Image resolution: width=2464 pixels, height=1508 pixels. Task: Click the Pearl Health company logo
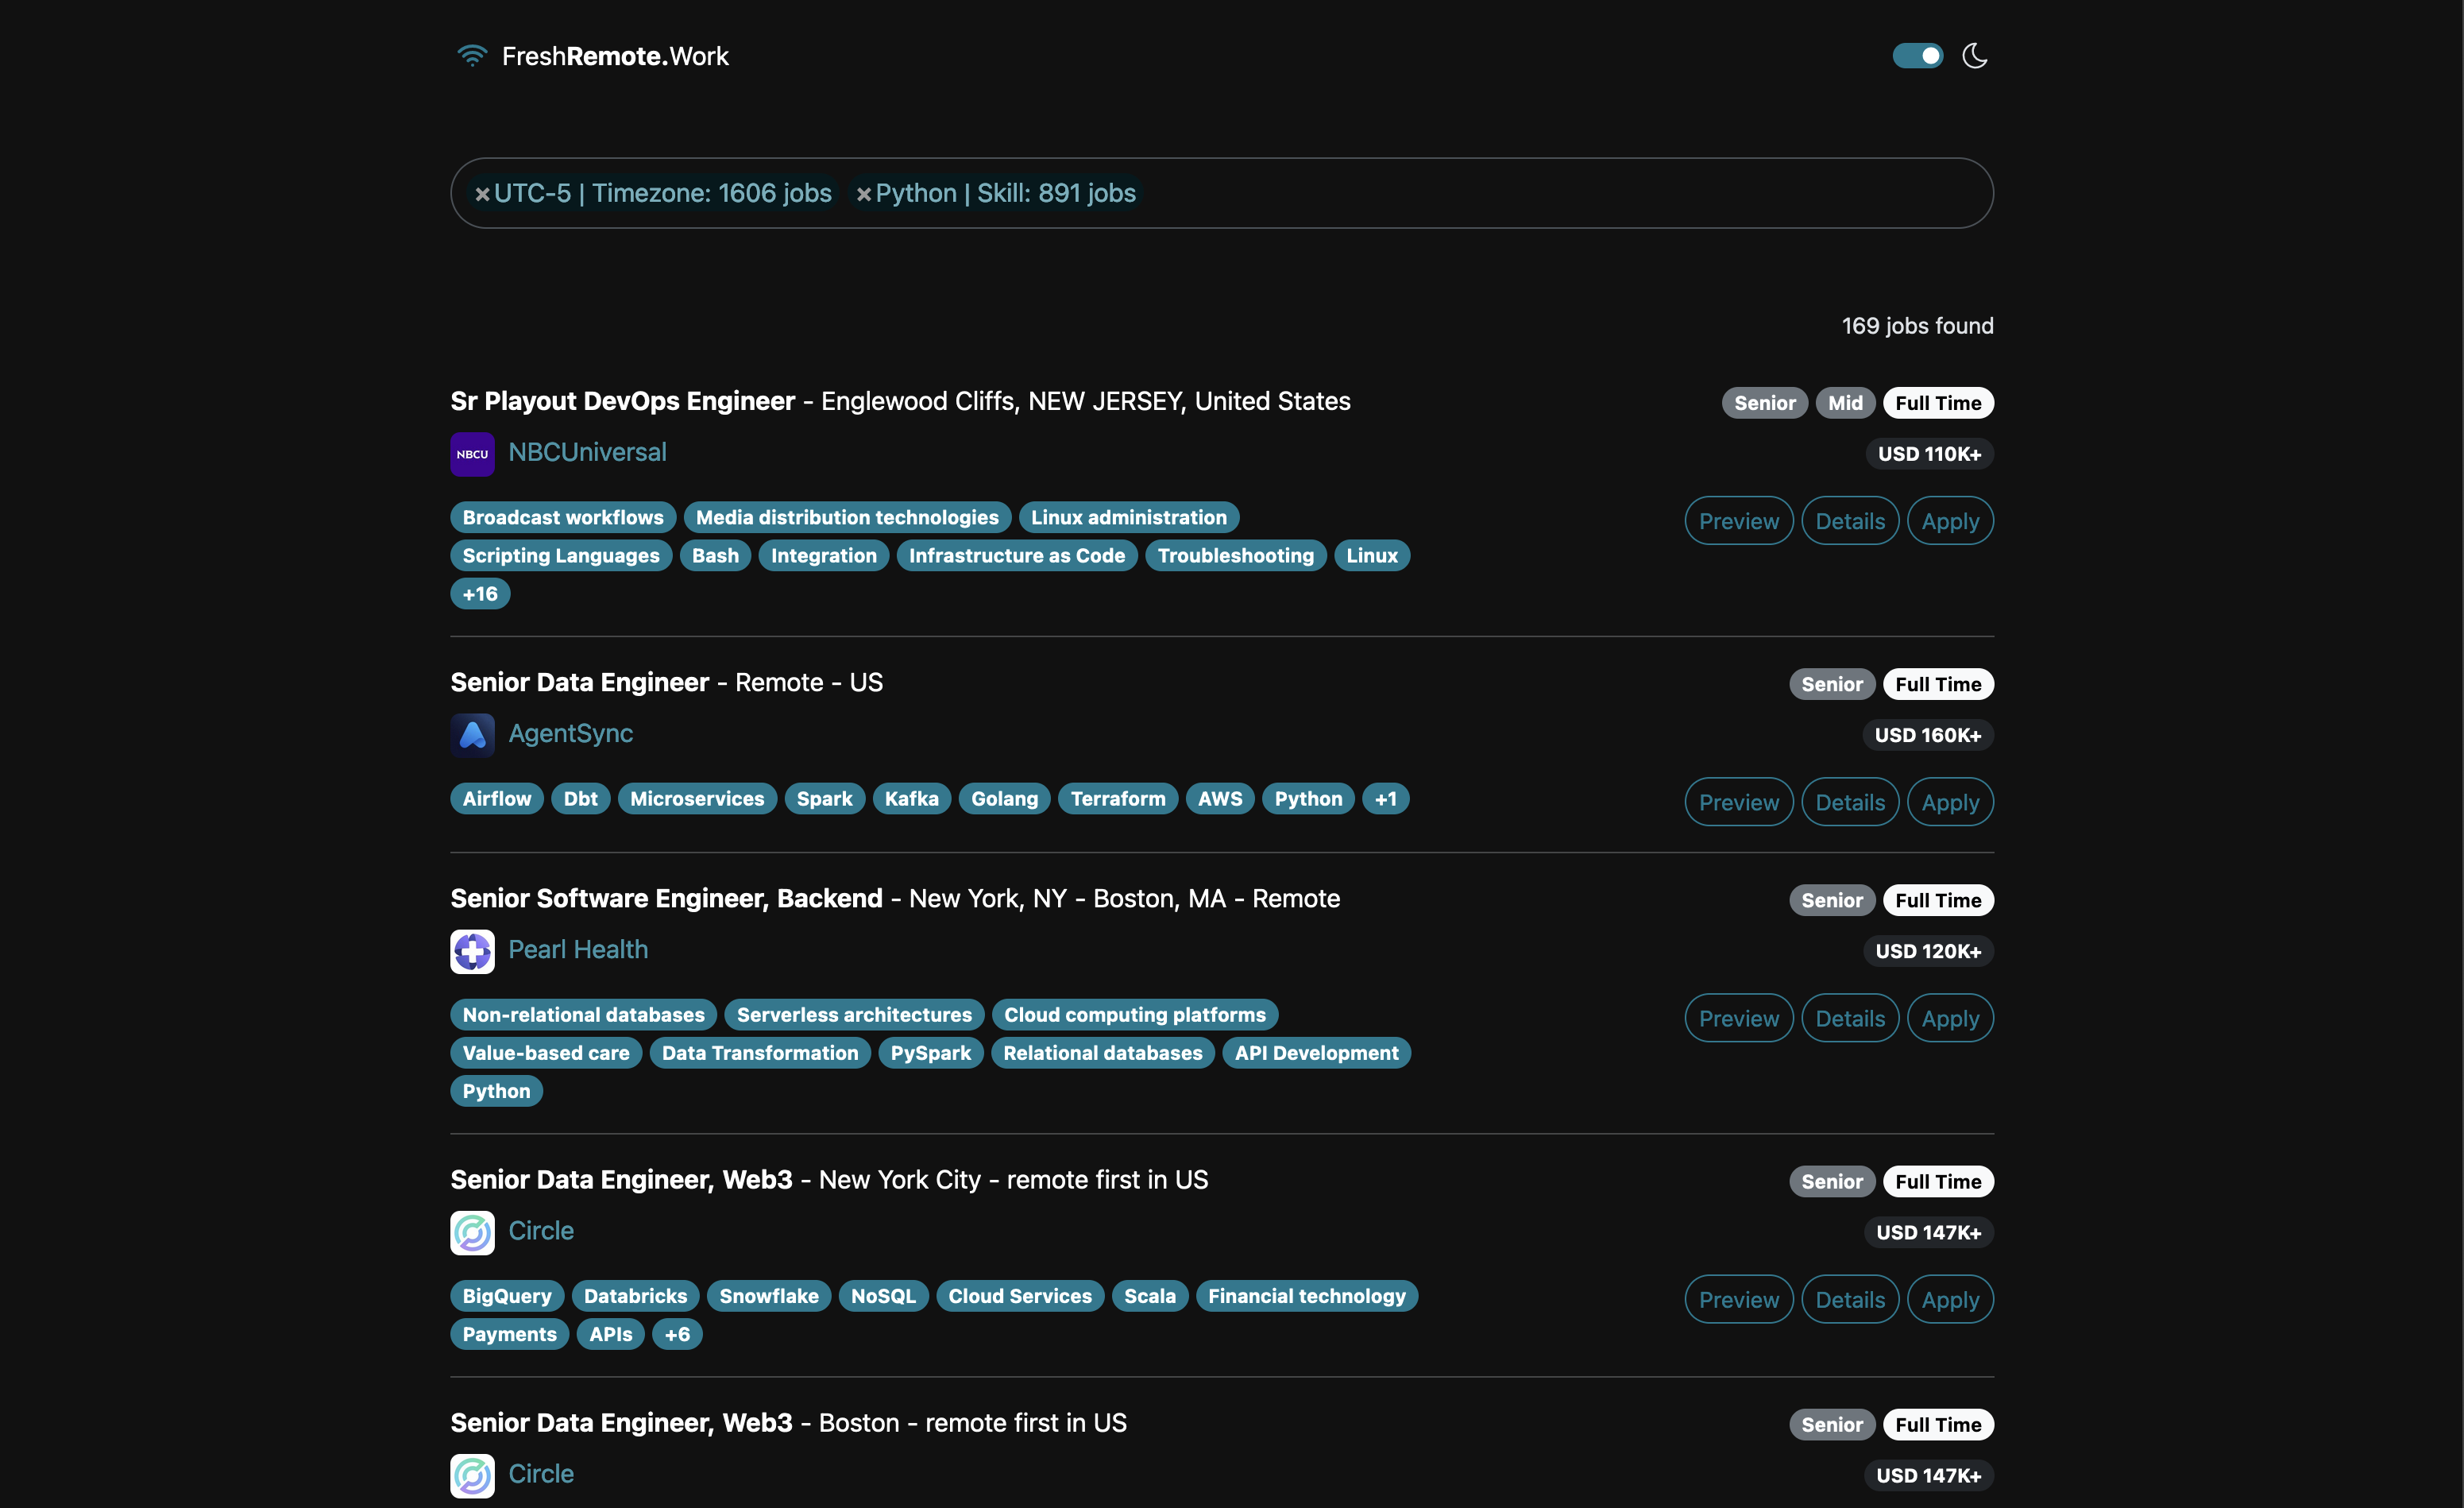tap(472, 951)
